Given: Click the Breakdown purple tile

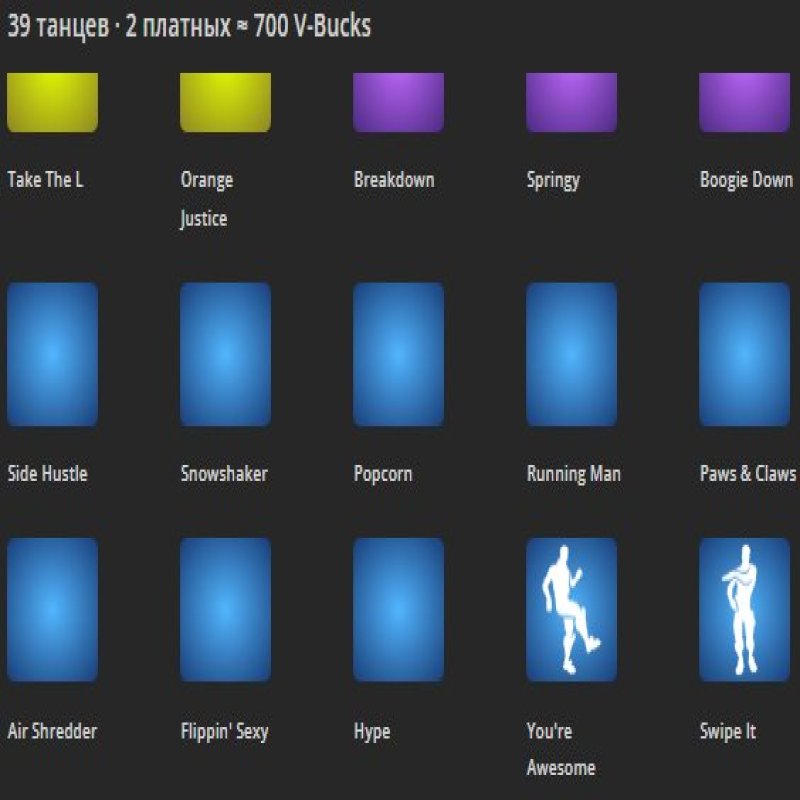Looking at the screenshot, I should (x=398, y=102).
